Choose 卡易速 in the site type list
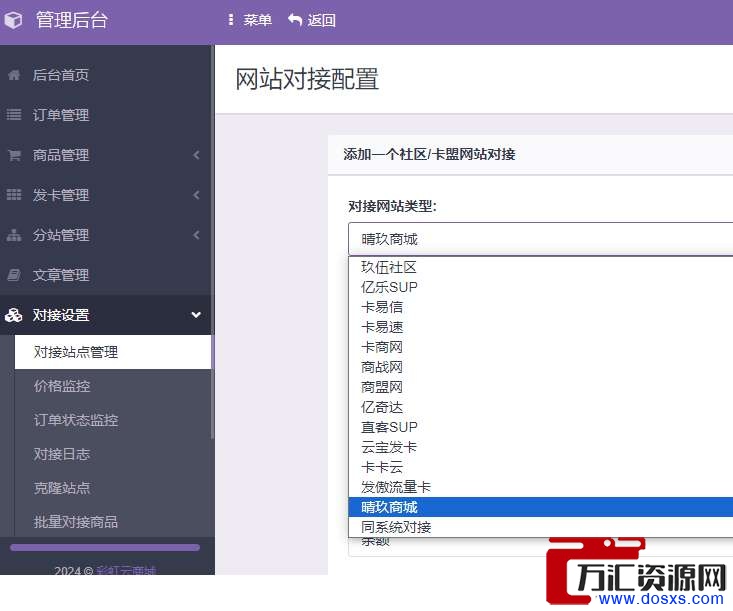Image resolution: width=733 pixels, height=611 pixels. 540,327
